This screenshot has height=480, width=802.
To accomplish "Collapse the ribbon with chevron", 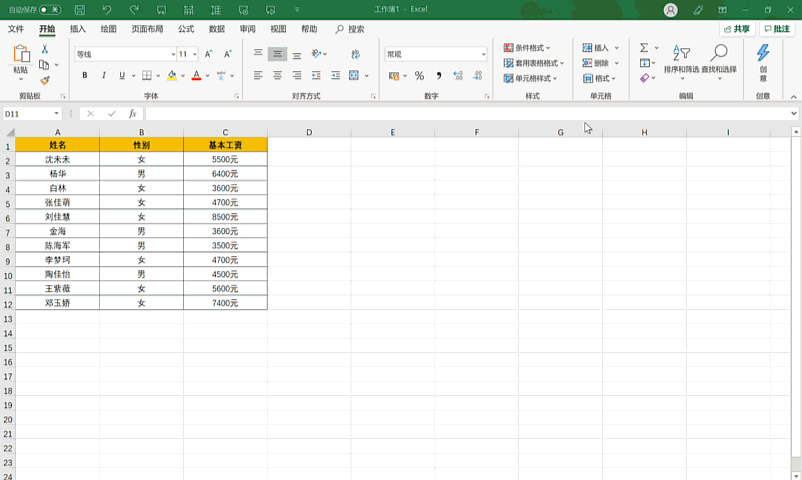I will tap(793, 97).
